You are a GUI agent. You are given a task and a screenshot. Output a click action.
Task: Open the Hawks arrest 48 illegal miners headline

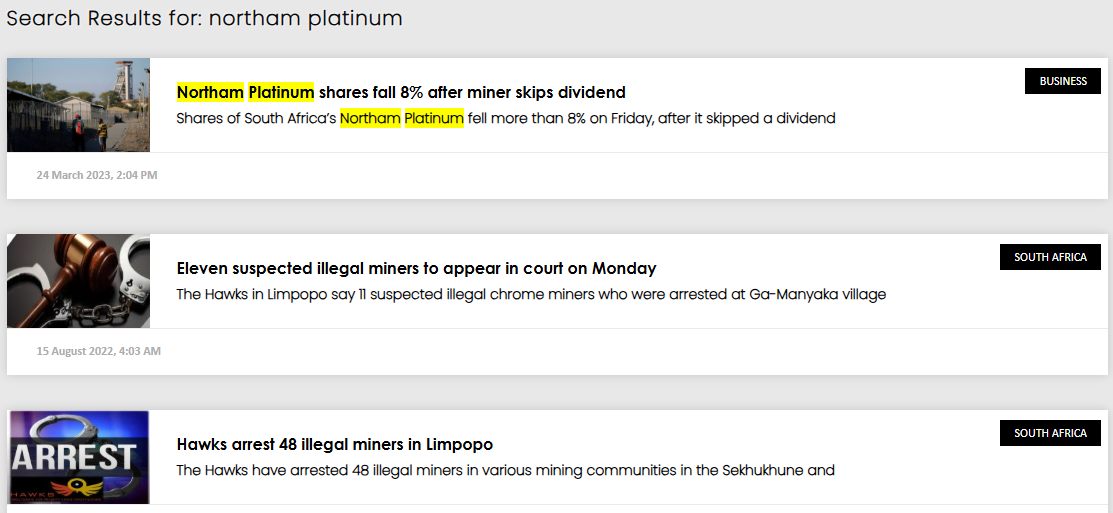click(334, 444)
